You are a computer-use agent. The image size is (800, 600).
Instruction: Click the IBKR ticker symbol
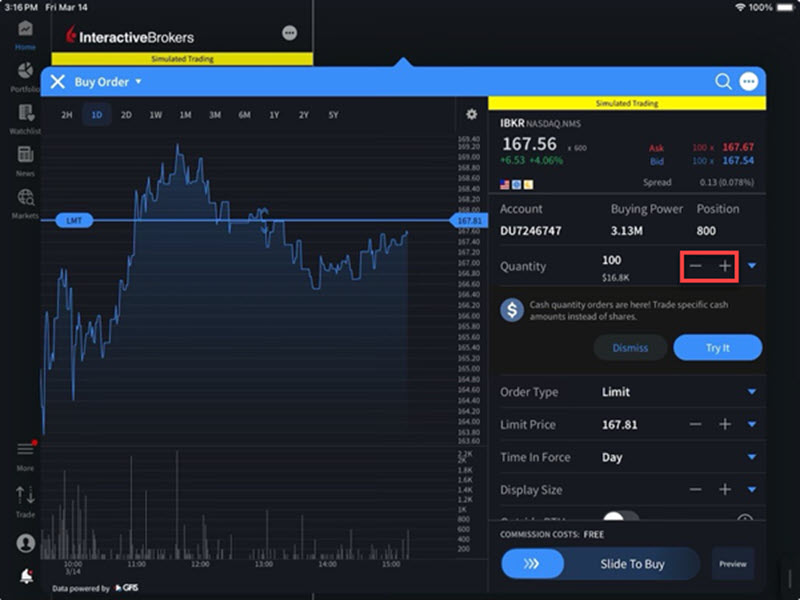(512, 123)
